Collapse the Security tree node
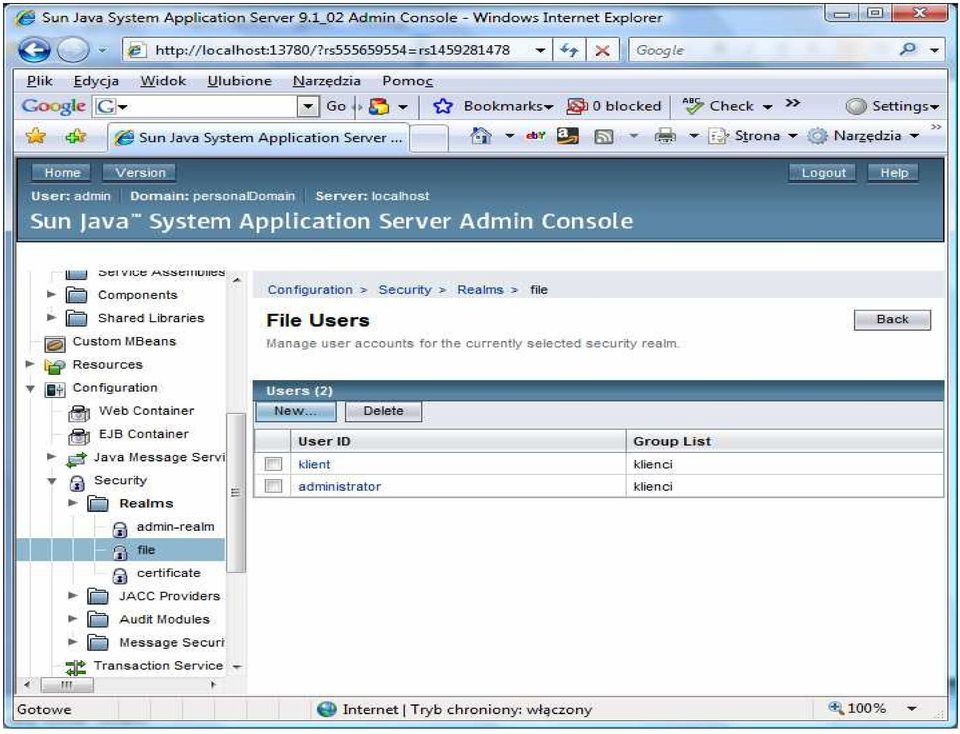Screen dimensions: 960x734 [x=52, y=481]
